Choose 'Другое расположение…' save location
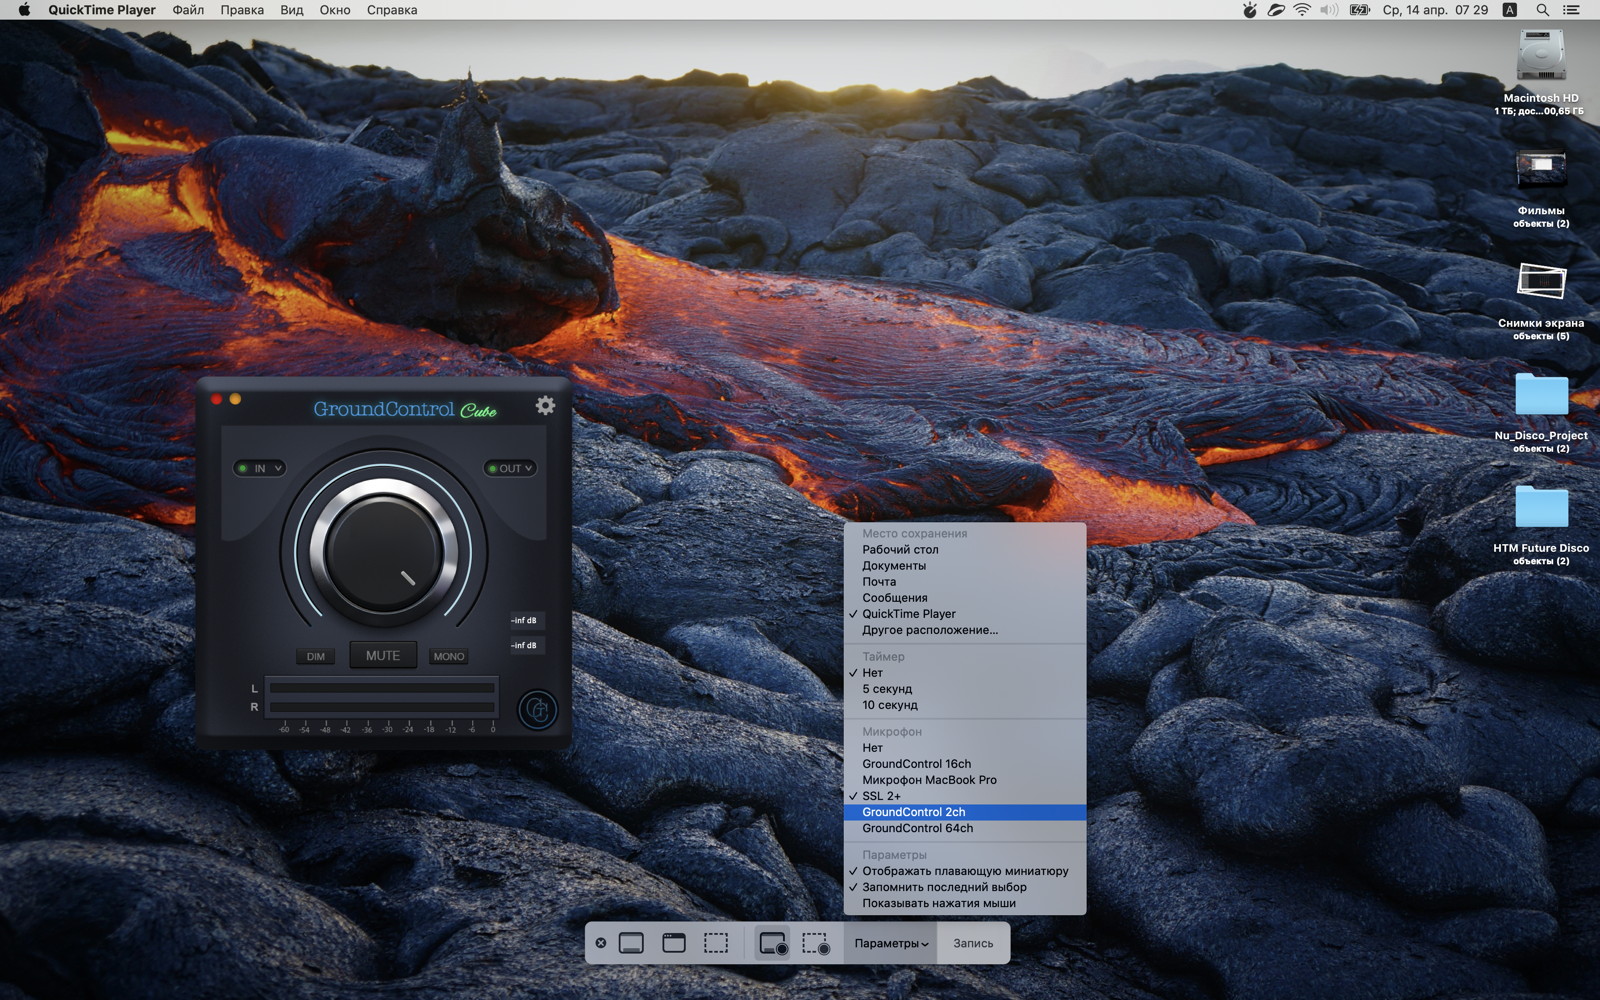This screenshot has height=1000, width=1600. pos(965,630)
